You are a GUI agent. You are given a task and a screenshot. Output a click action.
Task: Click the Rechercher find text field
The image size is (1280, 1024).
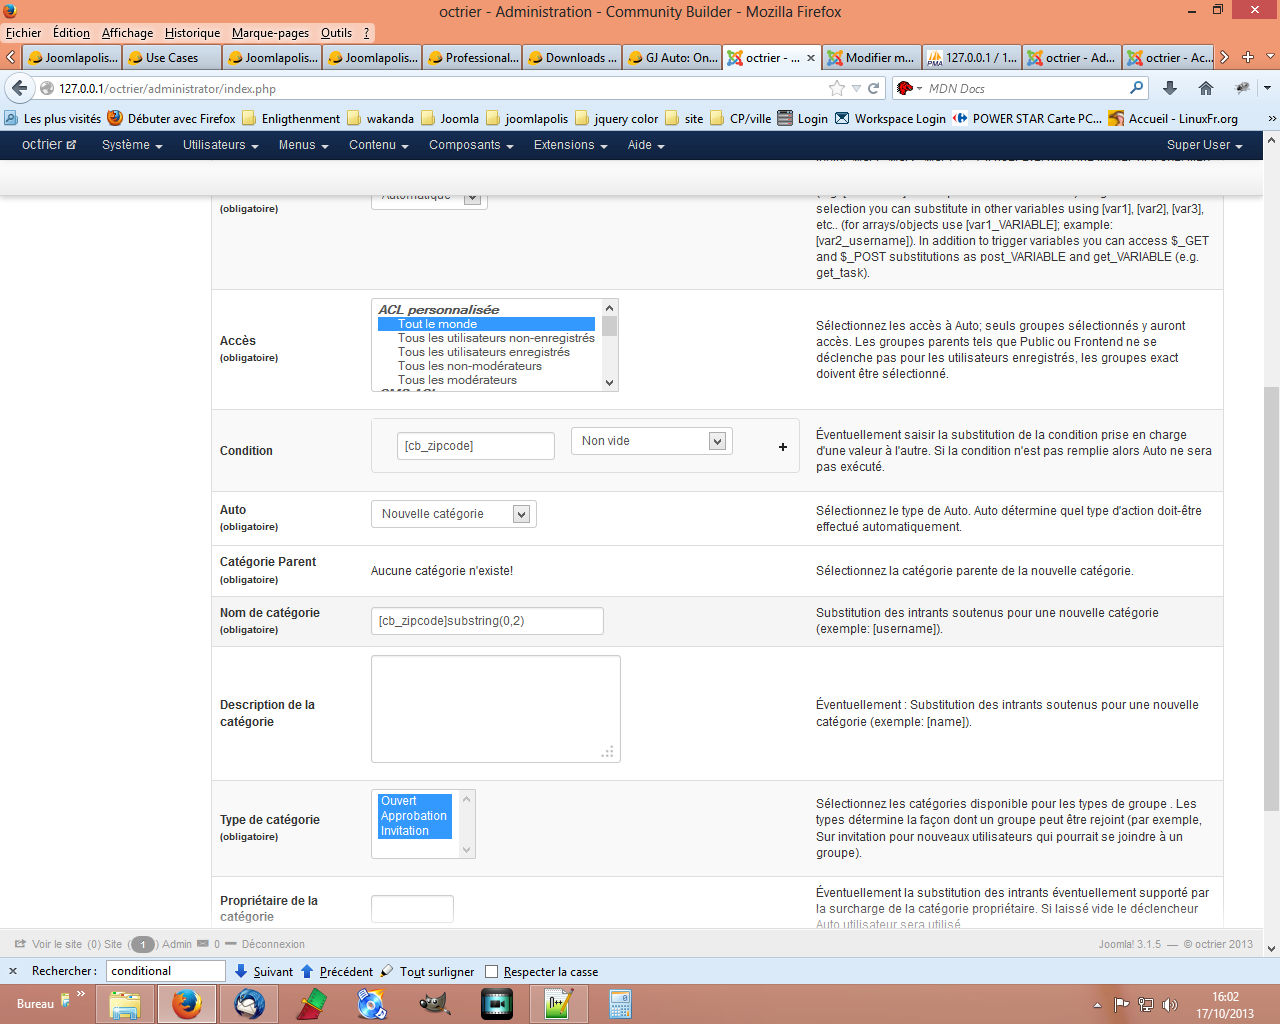click(165, 971)
